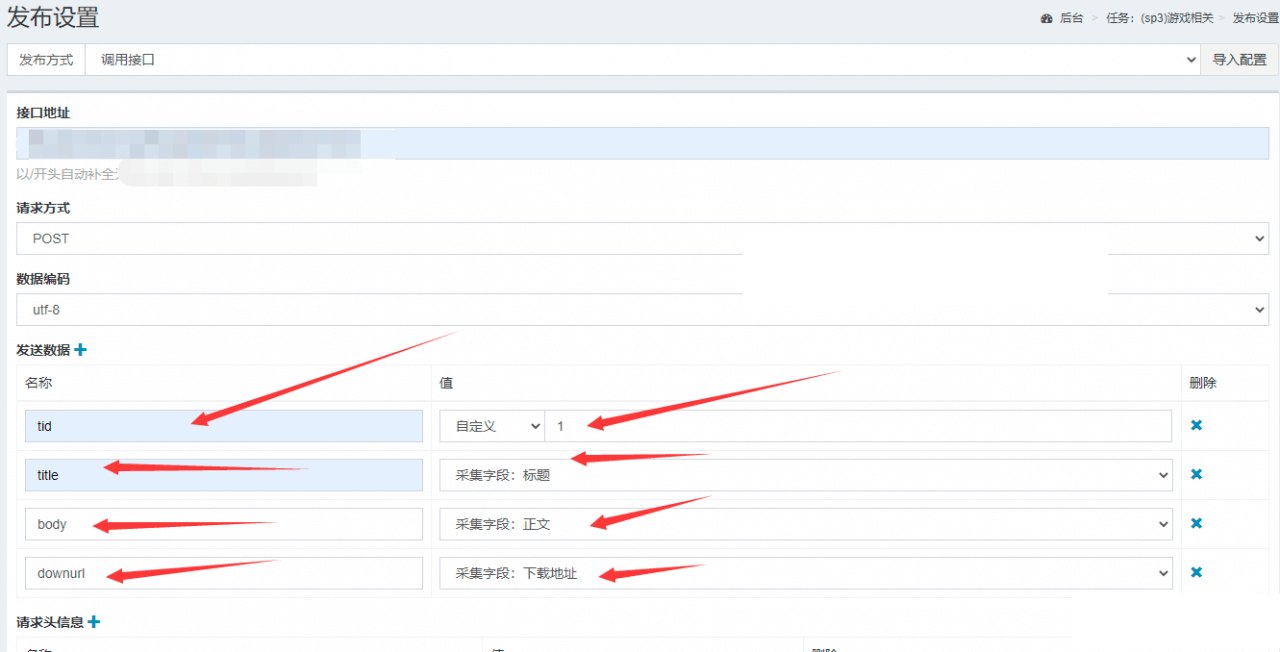Image resolution: width=1280 pixels, height=652 pixels.
Task: Delete the title row with X icon
Action: (1196, 474)
